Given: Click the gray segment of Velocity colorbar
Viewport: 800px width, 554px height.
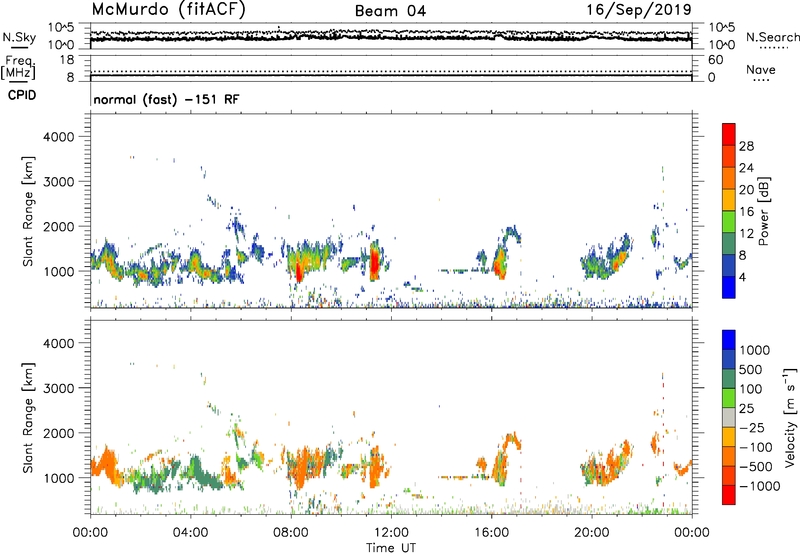Looking at the screenshot, I should [729, 417].
